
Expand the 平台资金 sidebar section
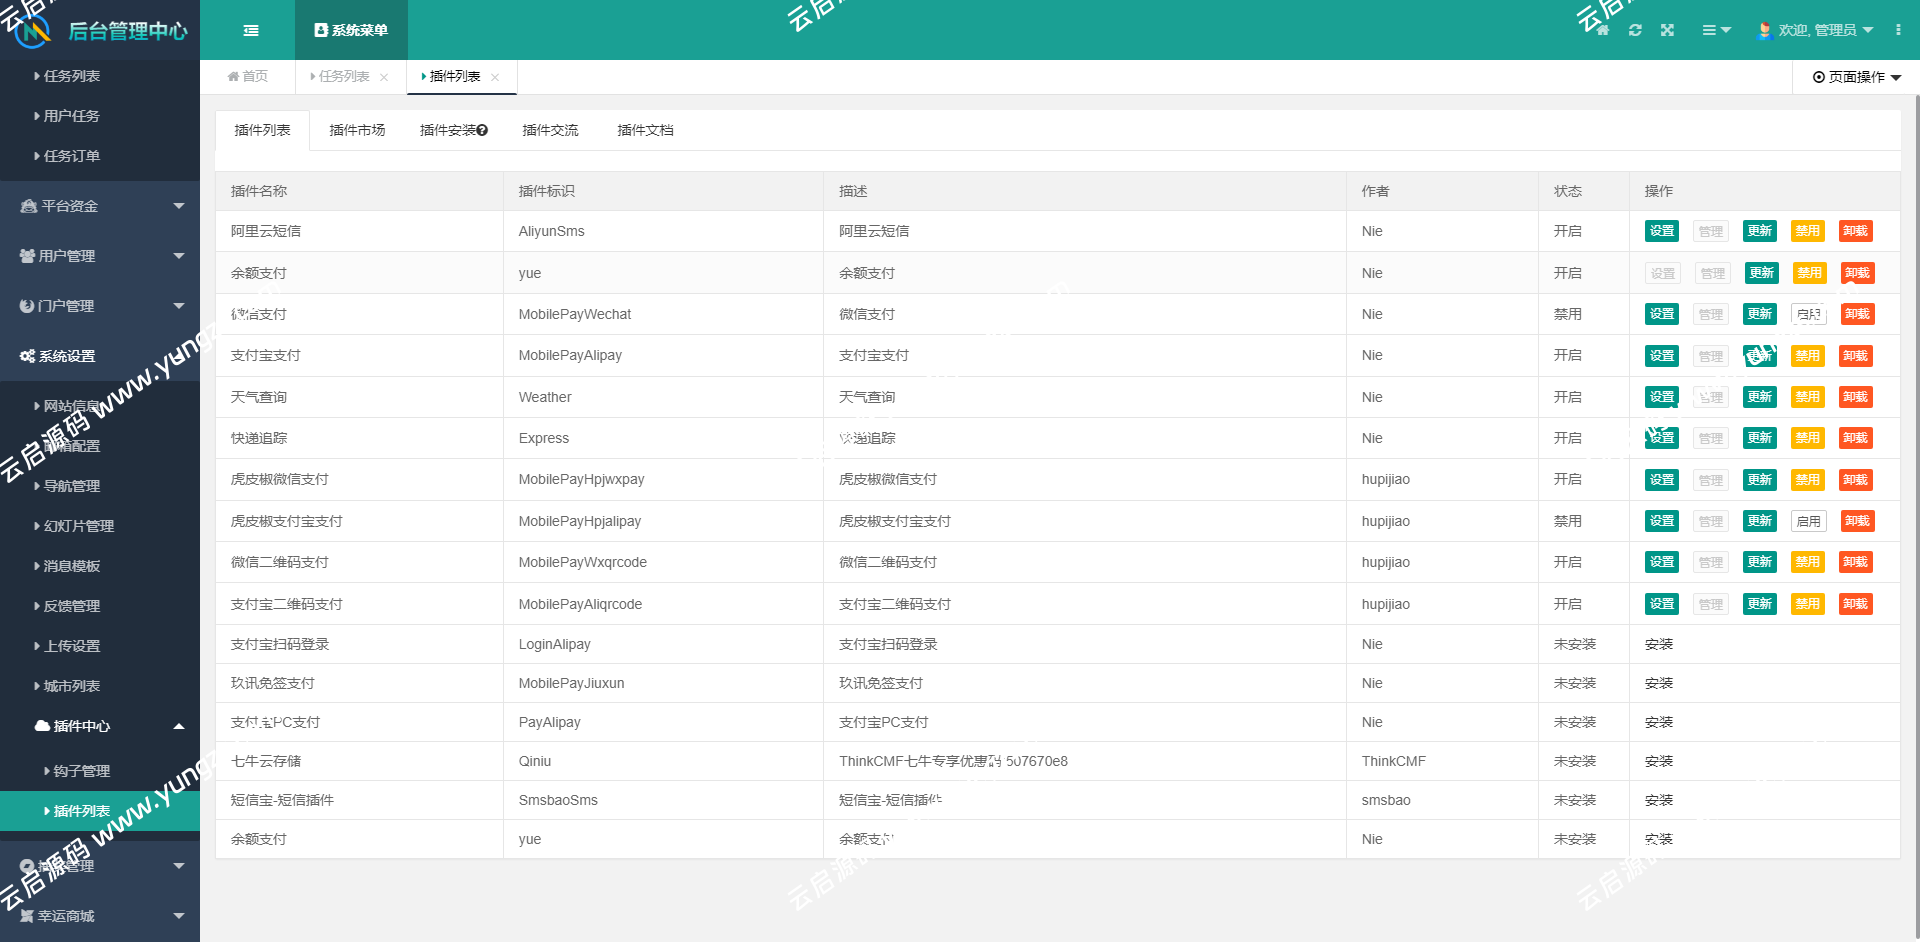coord(100,205)
